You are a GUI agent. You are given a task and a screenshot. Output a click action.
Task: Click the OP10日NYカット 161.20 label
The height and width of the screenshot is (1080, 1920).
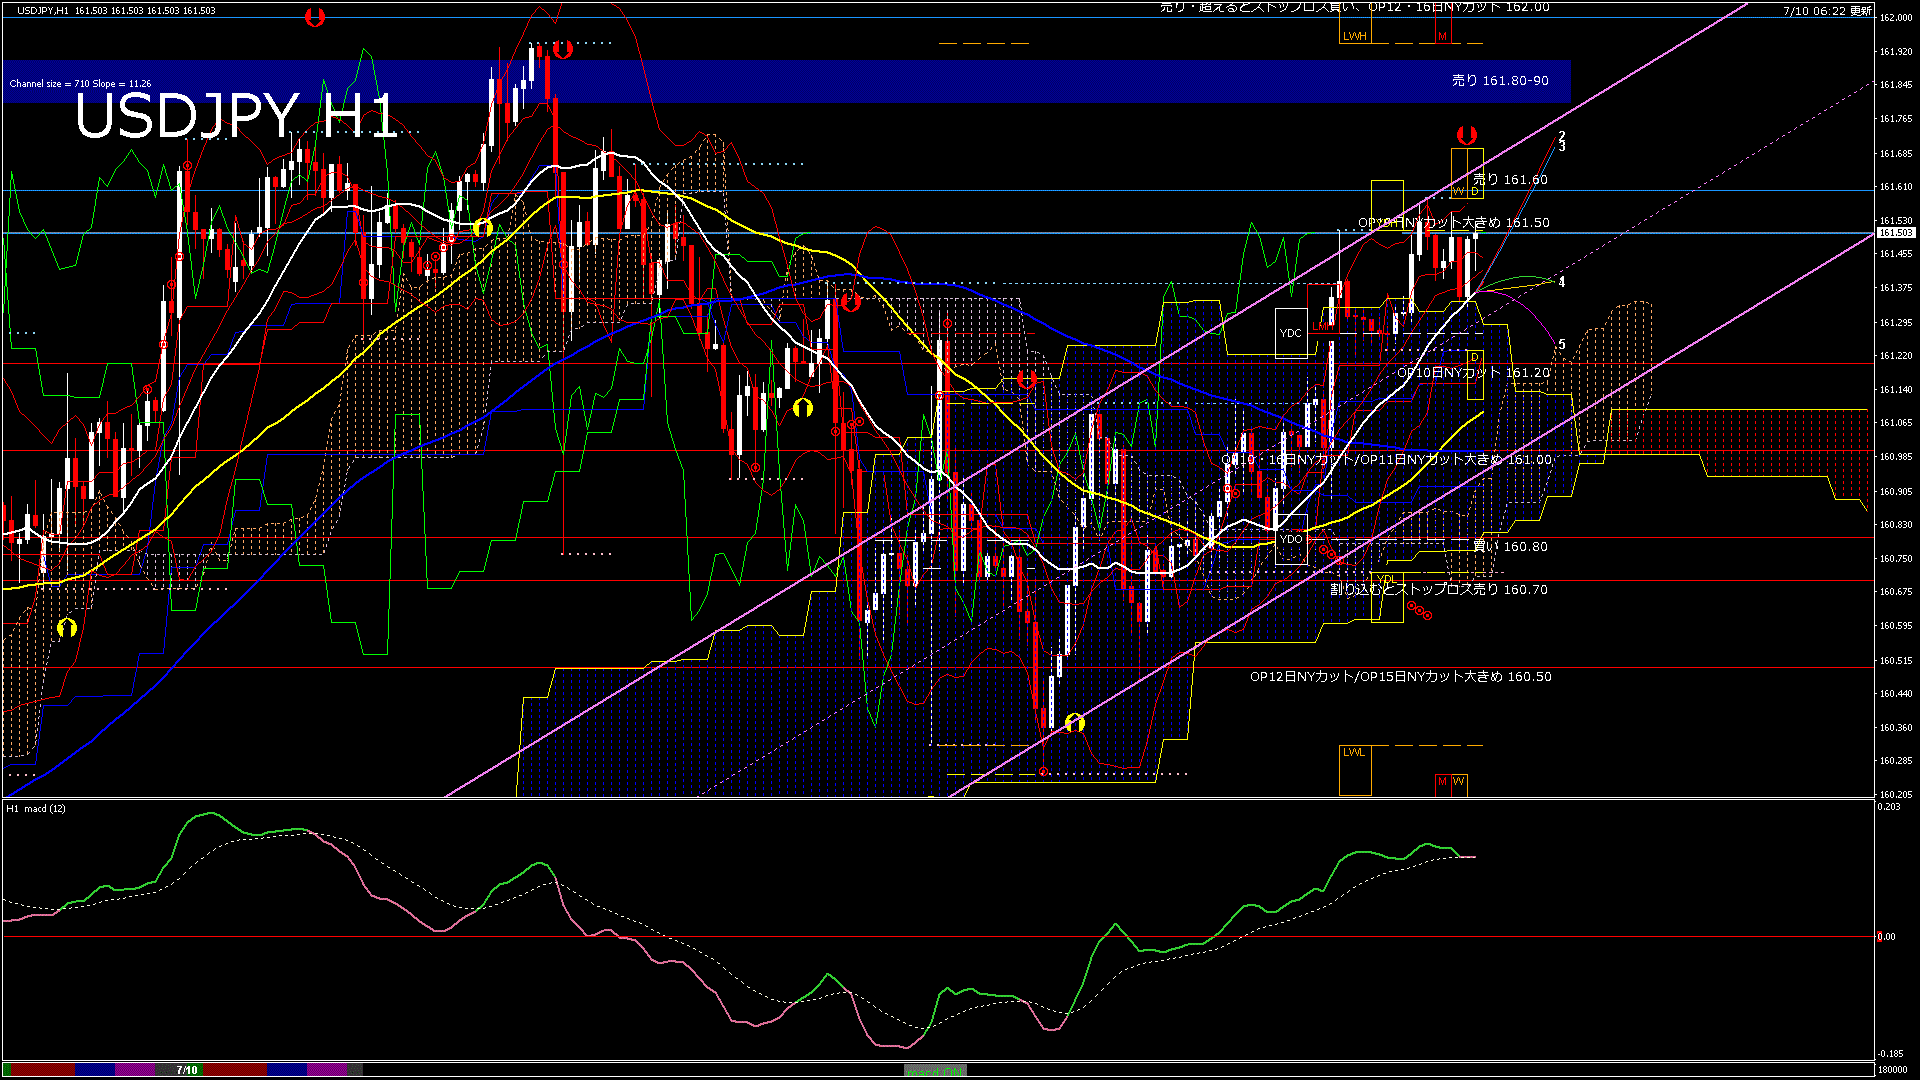(1473, 373)
